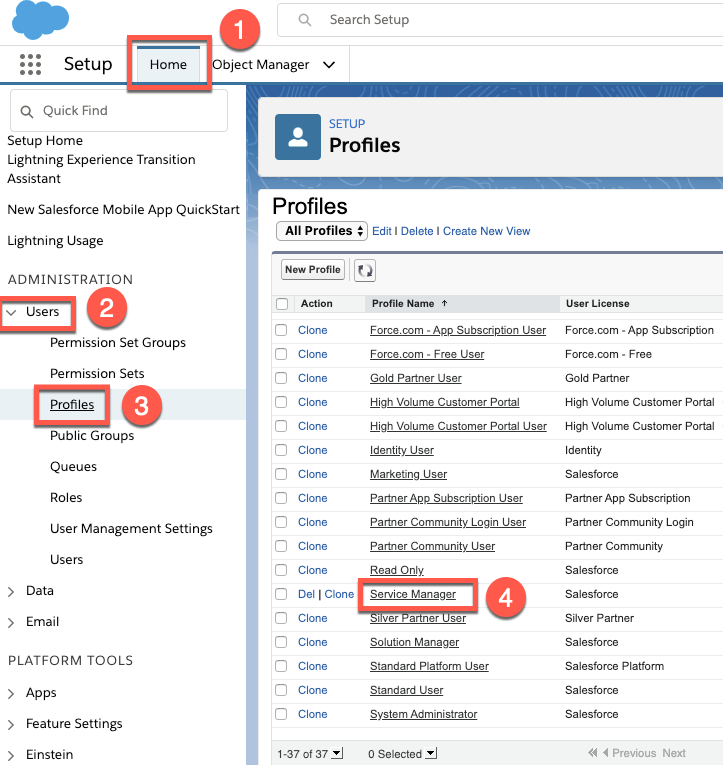723x765 pixels.
Task: Check the Read Only row checkbox
Action: (x=281, y=570)
